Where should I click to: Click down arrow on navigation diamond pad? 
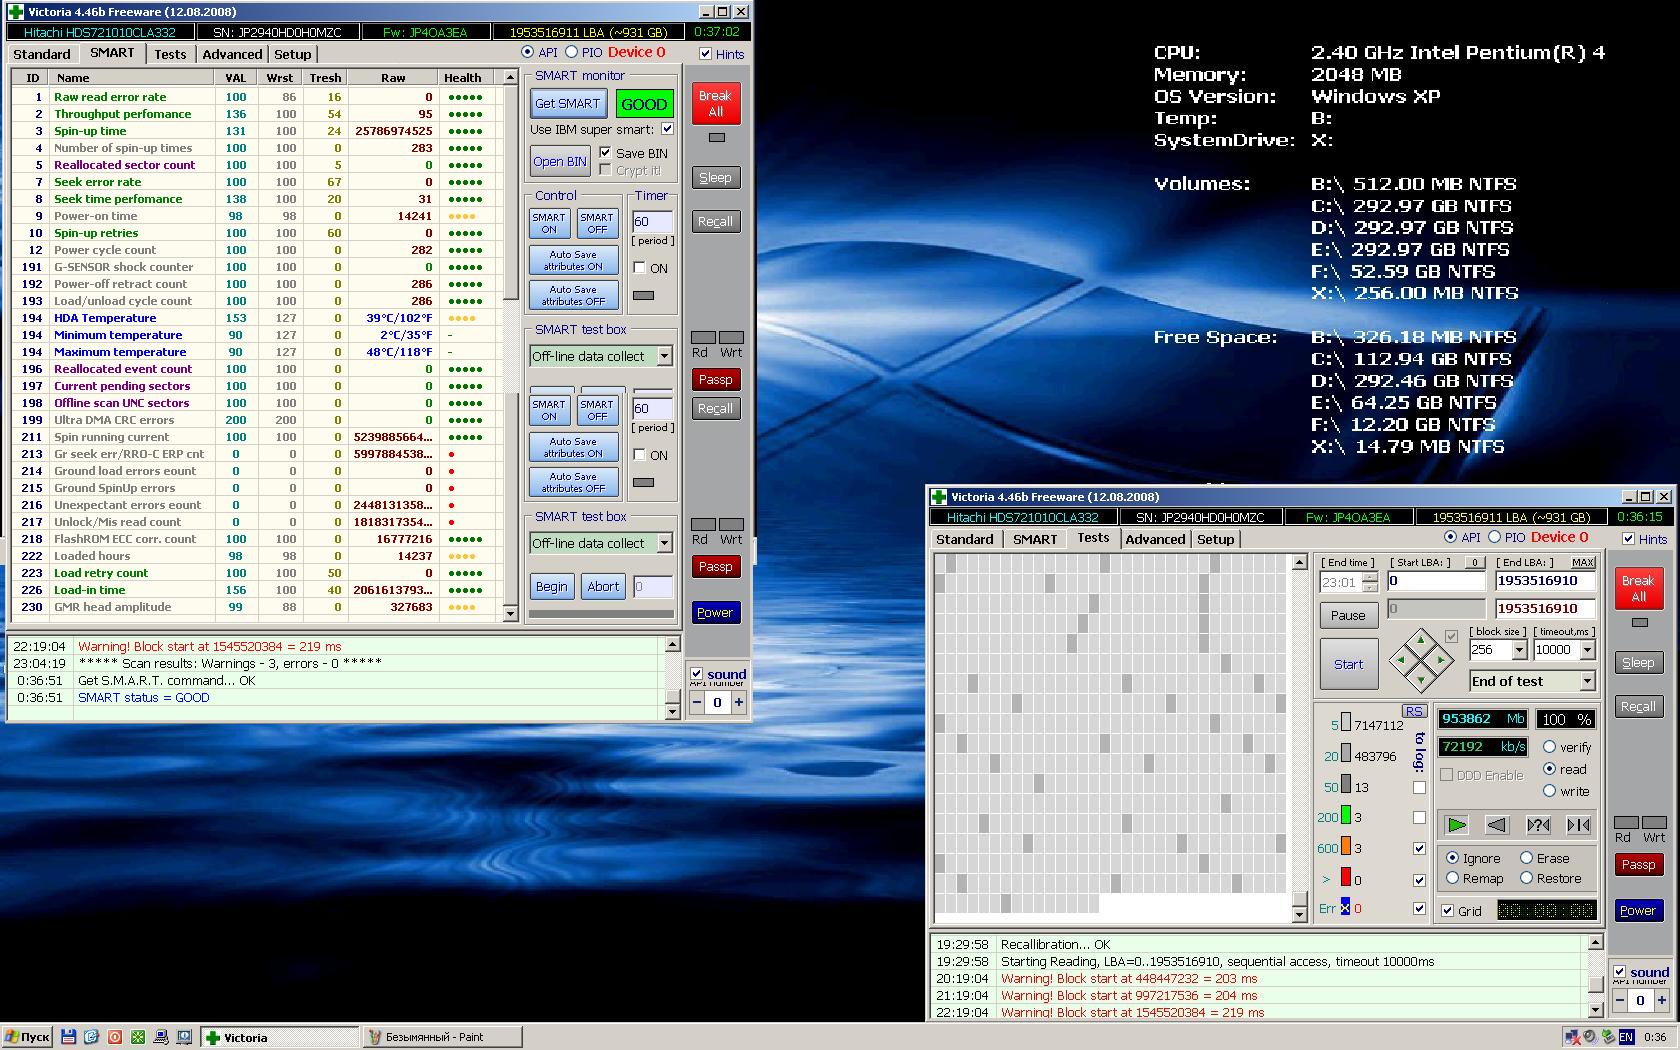(x=1421, y=679)
